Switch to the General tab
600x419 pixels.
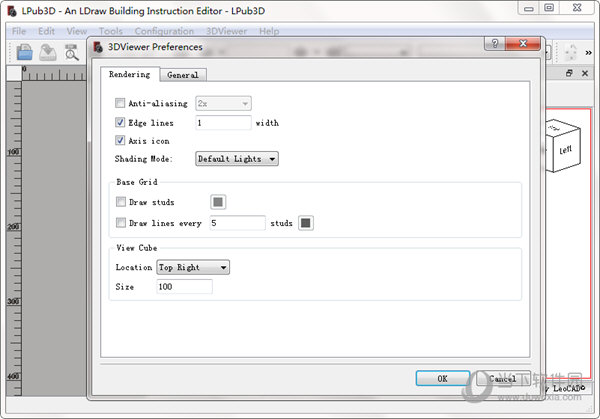coord(183,75)
